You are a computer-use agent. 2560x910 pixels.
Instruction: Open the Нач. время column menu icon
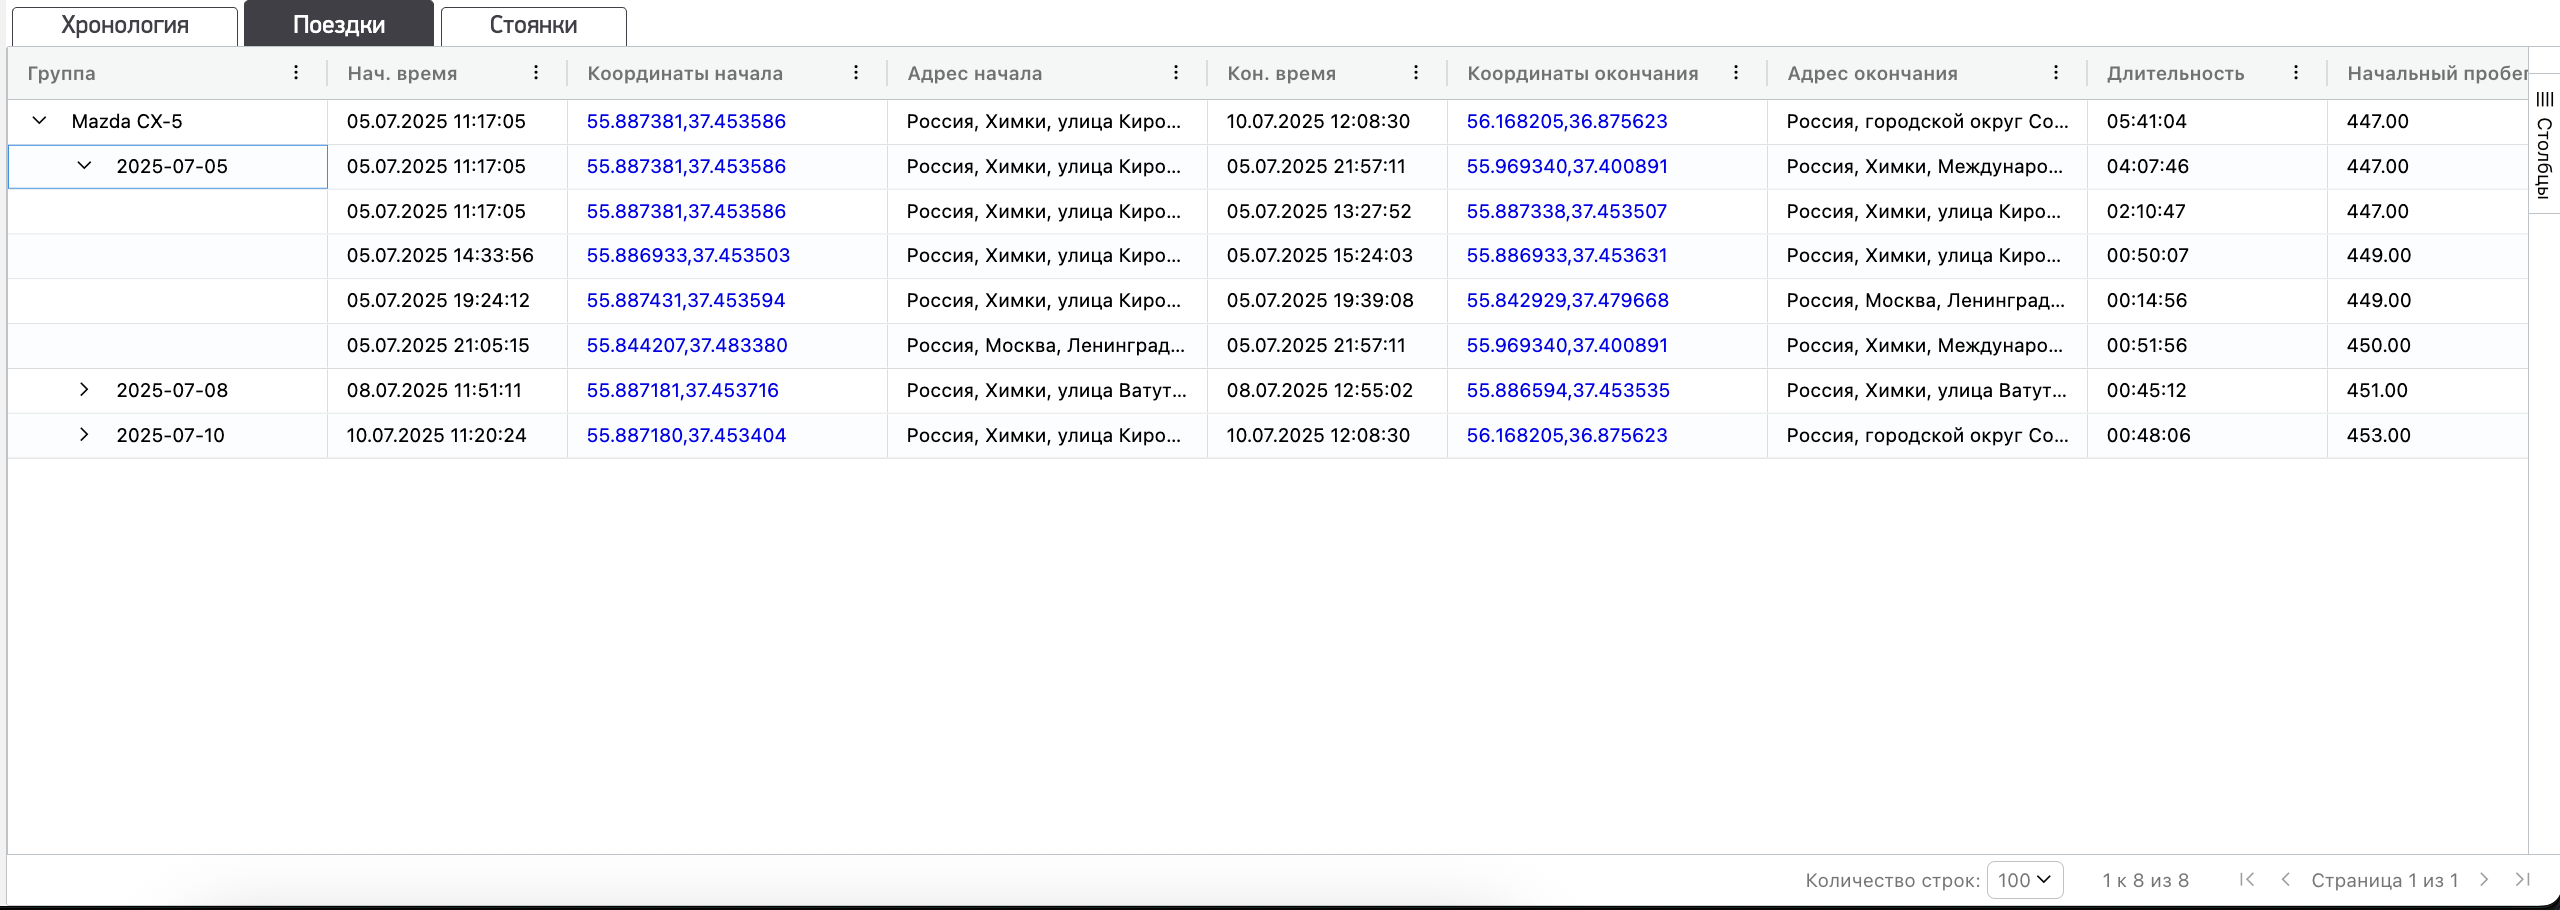(x=536, y=73)
